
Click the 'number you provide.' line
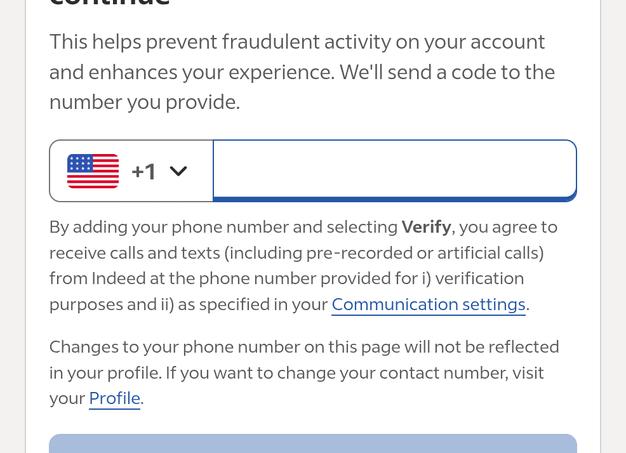(145, 103)
